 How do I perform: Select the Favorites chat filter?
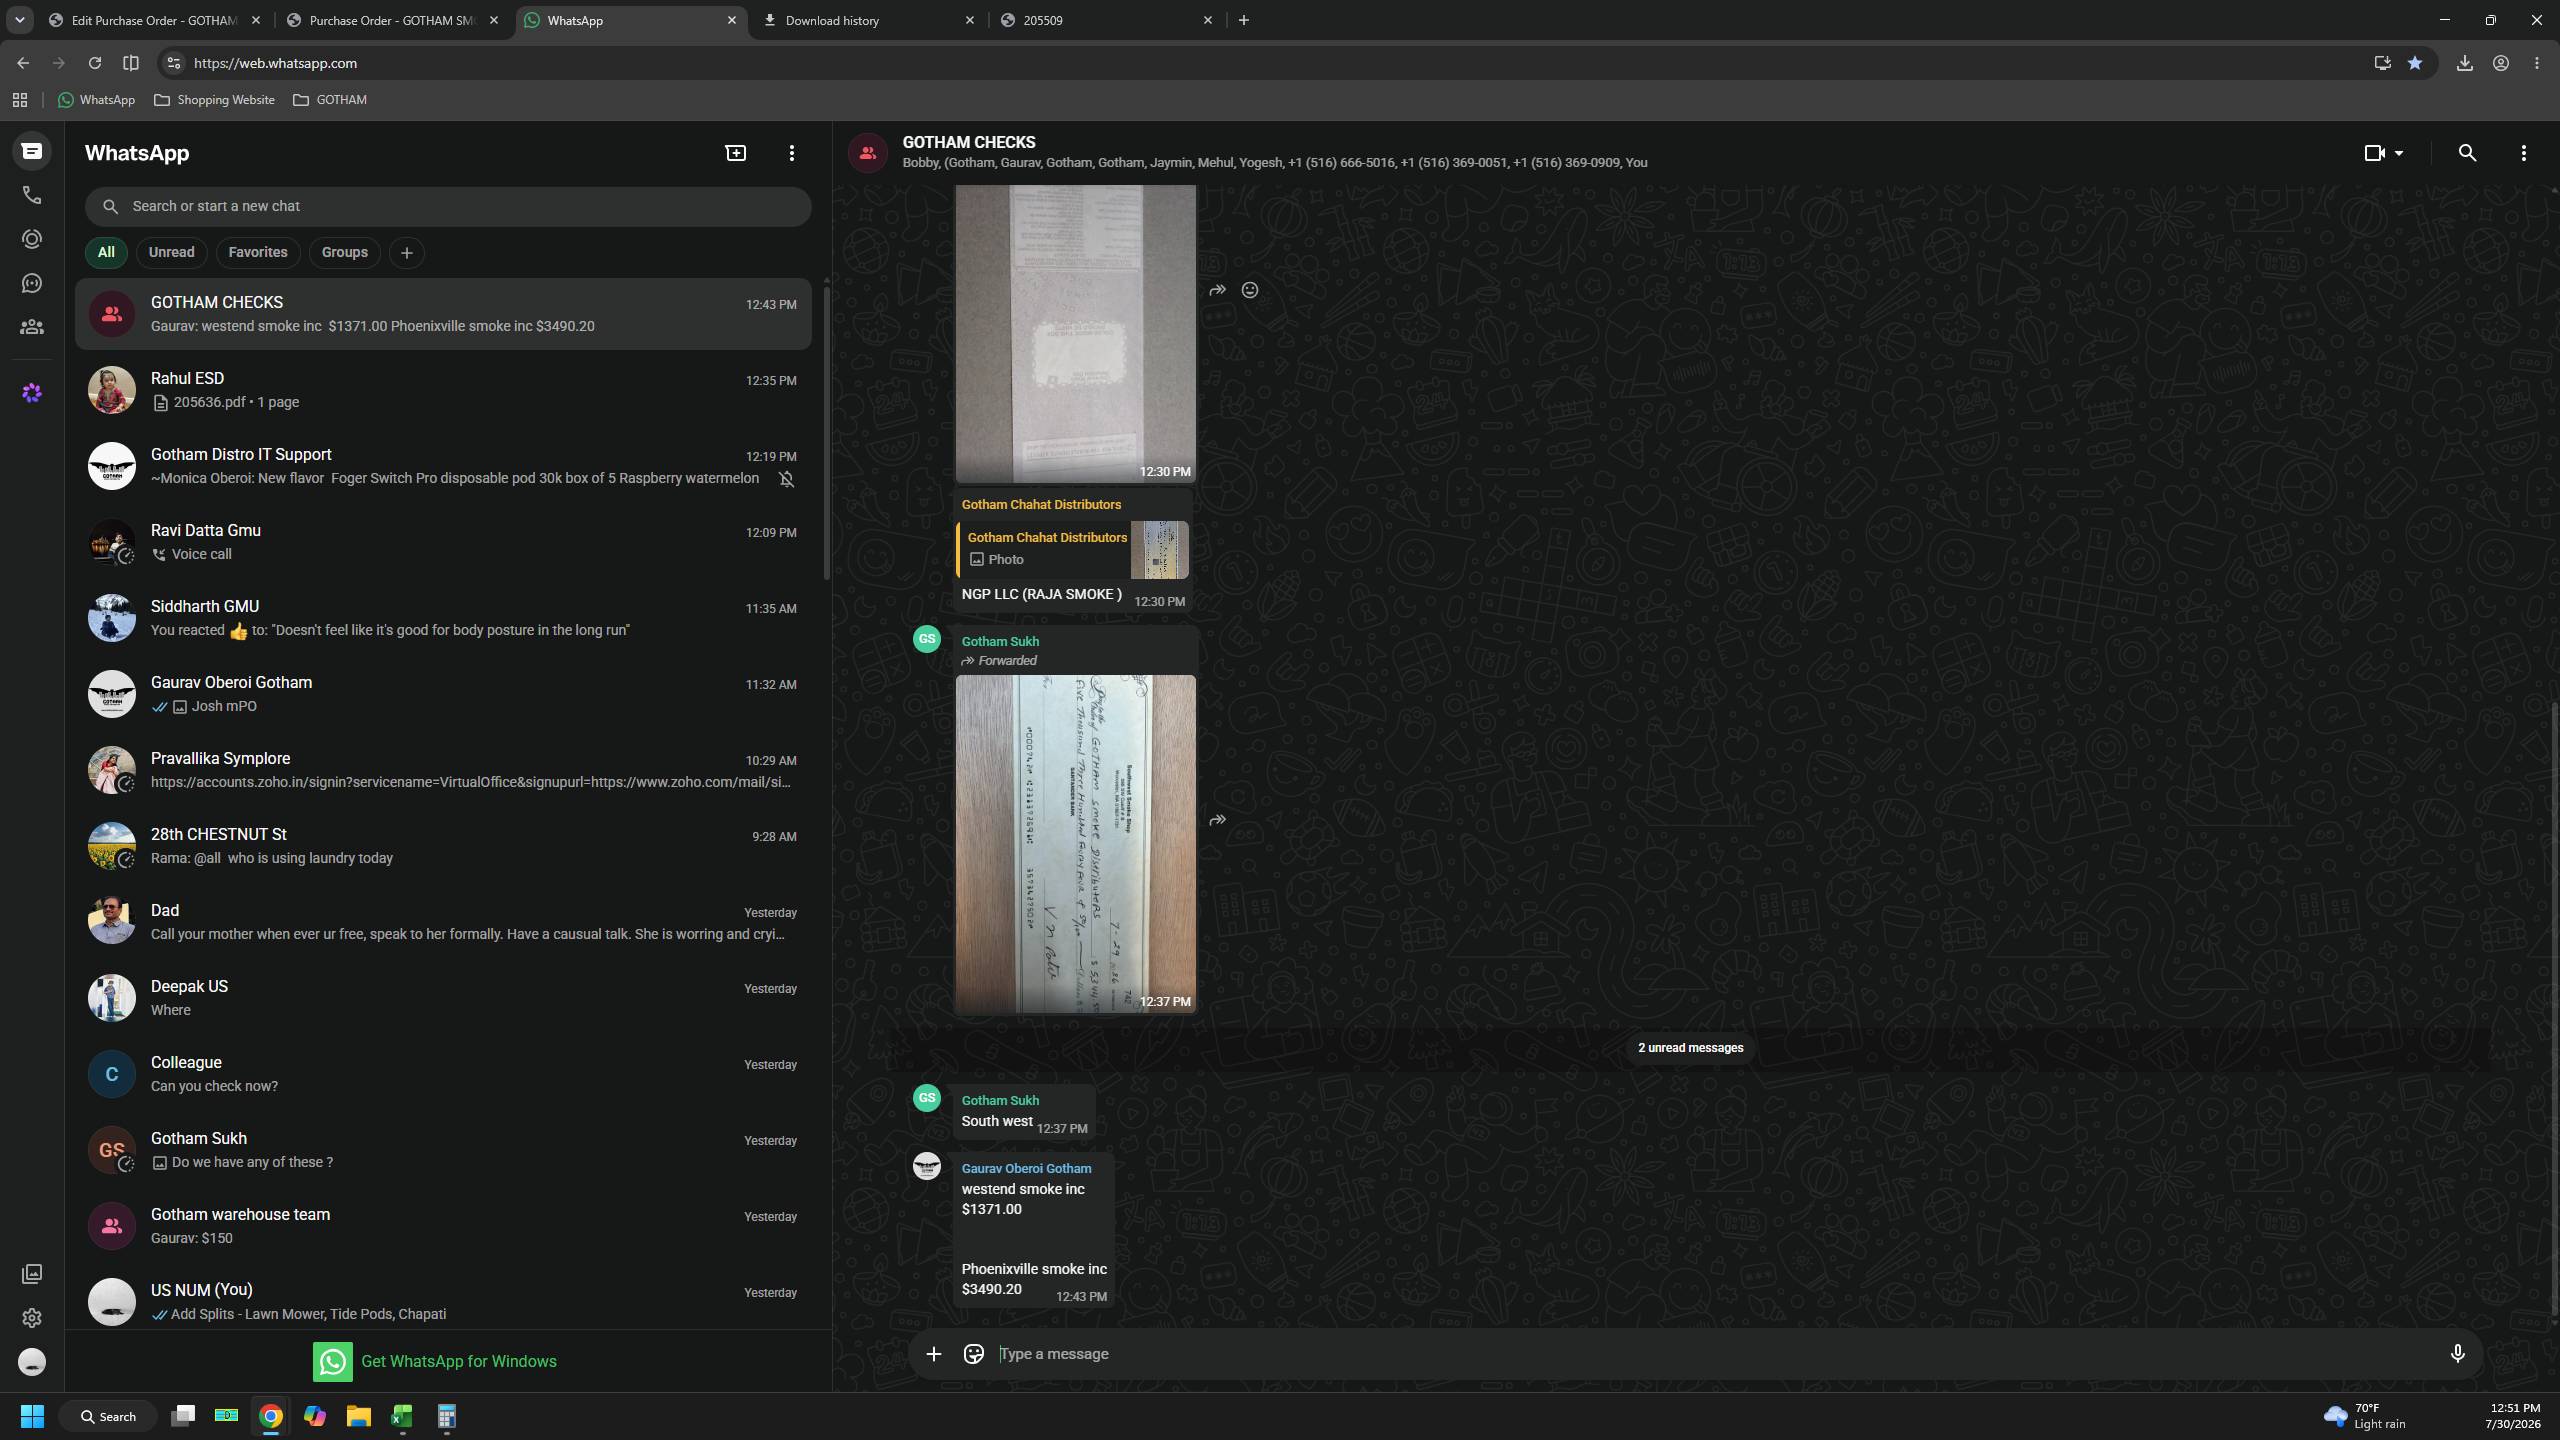click(258, 252)
